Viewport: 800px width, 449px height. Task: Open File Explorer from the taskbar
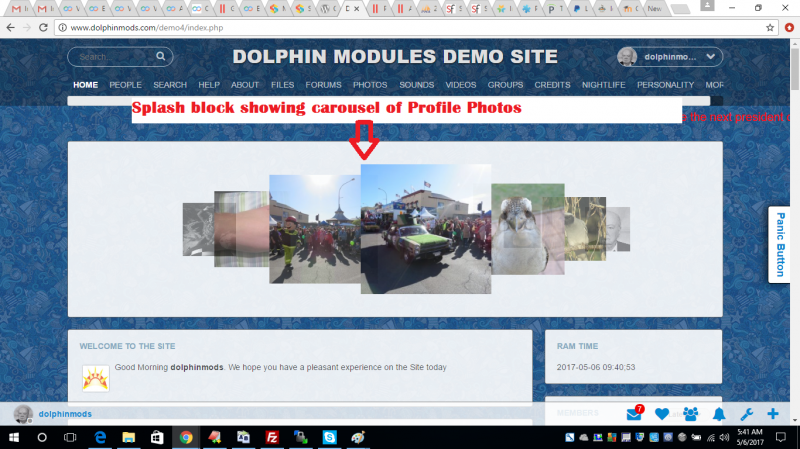129,437
